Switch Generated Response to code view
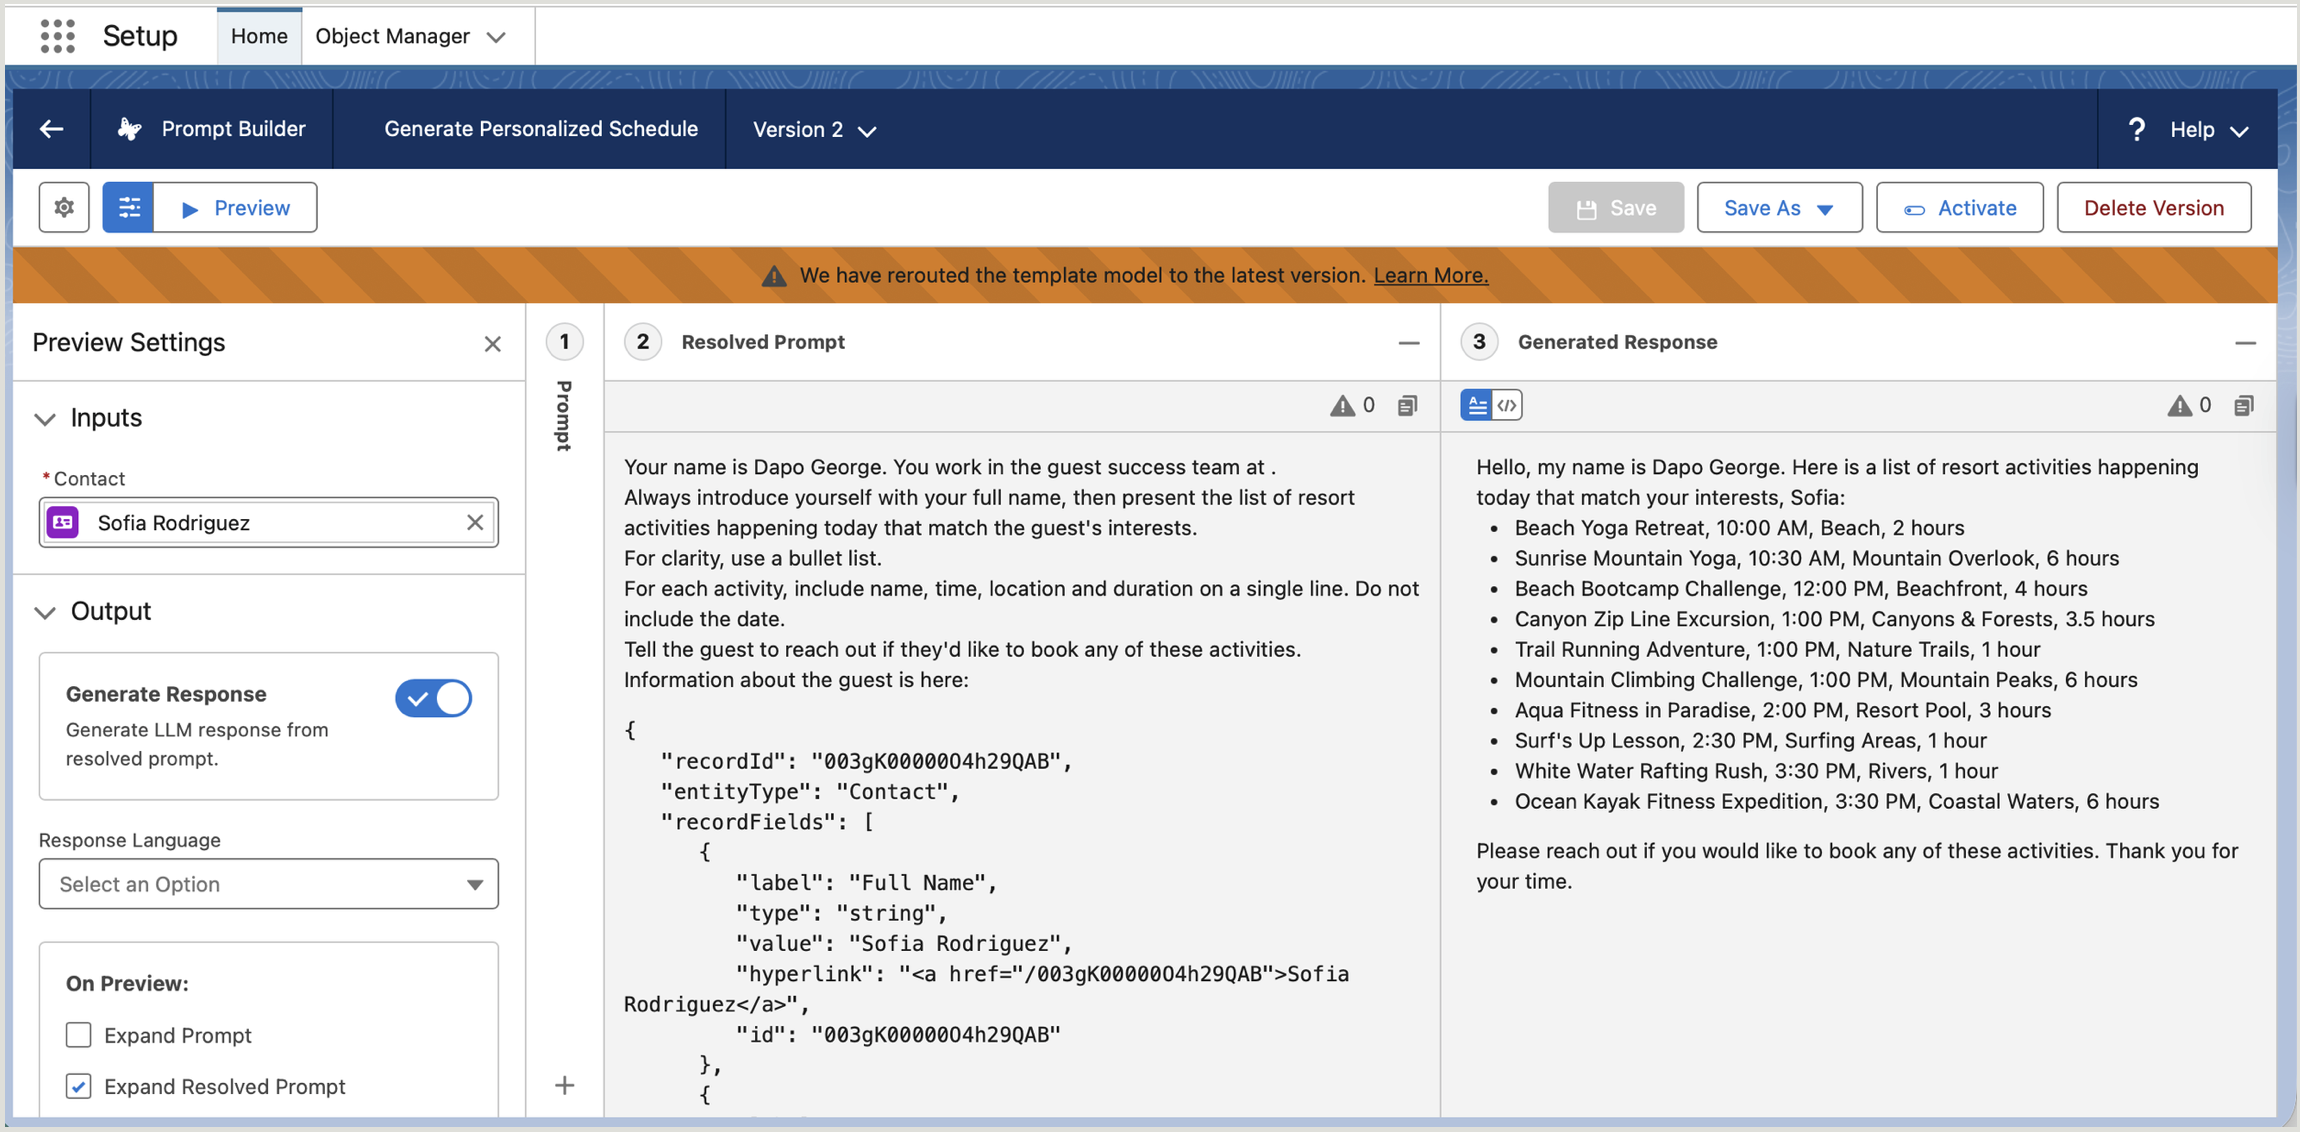 coord(1507,405)
